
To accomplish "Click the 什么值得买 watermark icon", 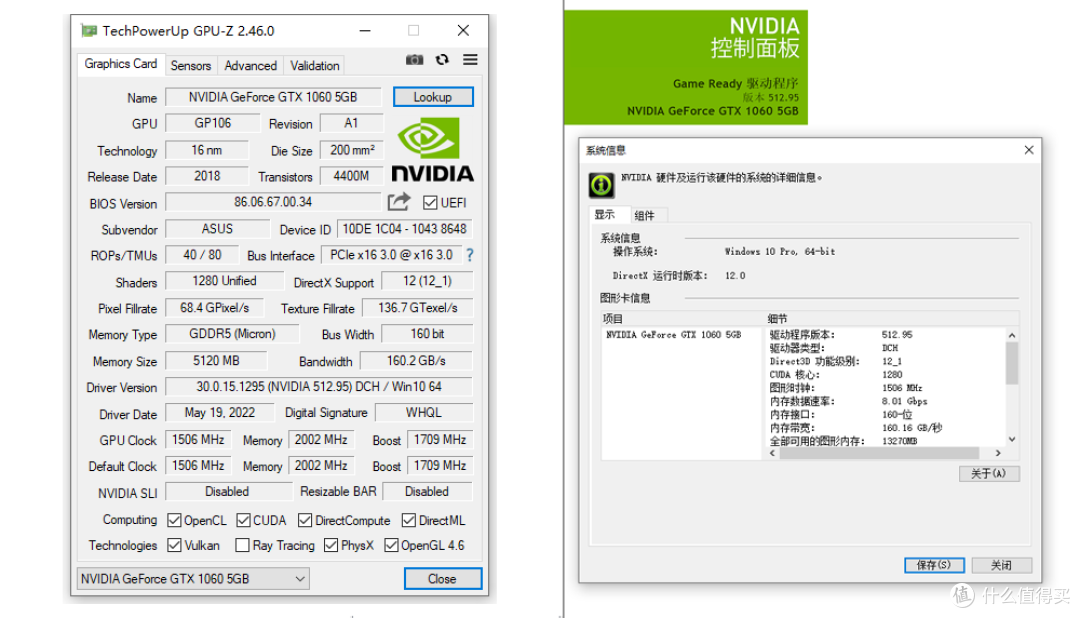I will 961,596.
